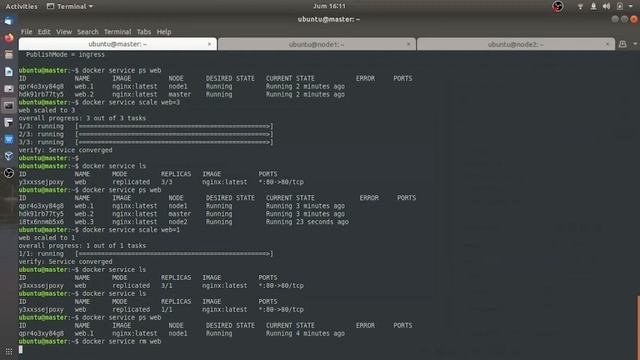The height and width of the screenshot is (360, 640).
Task: Open the File menu
Action: pos(27,32)
